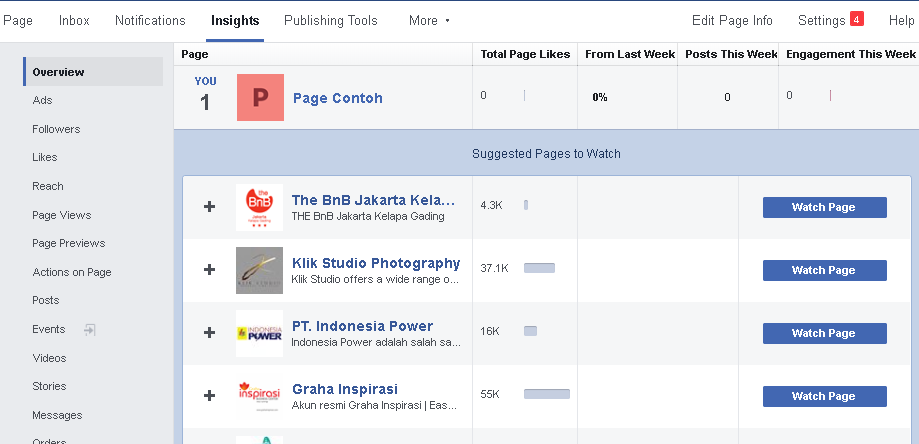Click The BnB Jakarta logo thumbnail

click(x=259, y=207)
